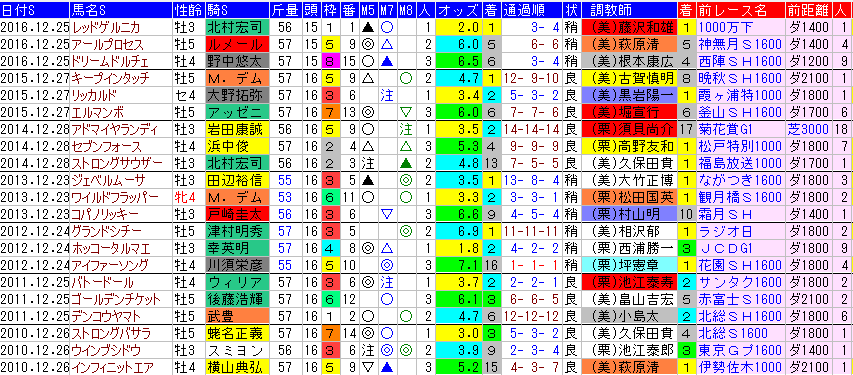Viewport: 853px width, 375px height.
Task: Click jockey cell 岩田康誠
Action: point(238,130)
